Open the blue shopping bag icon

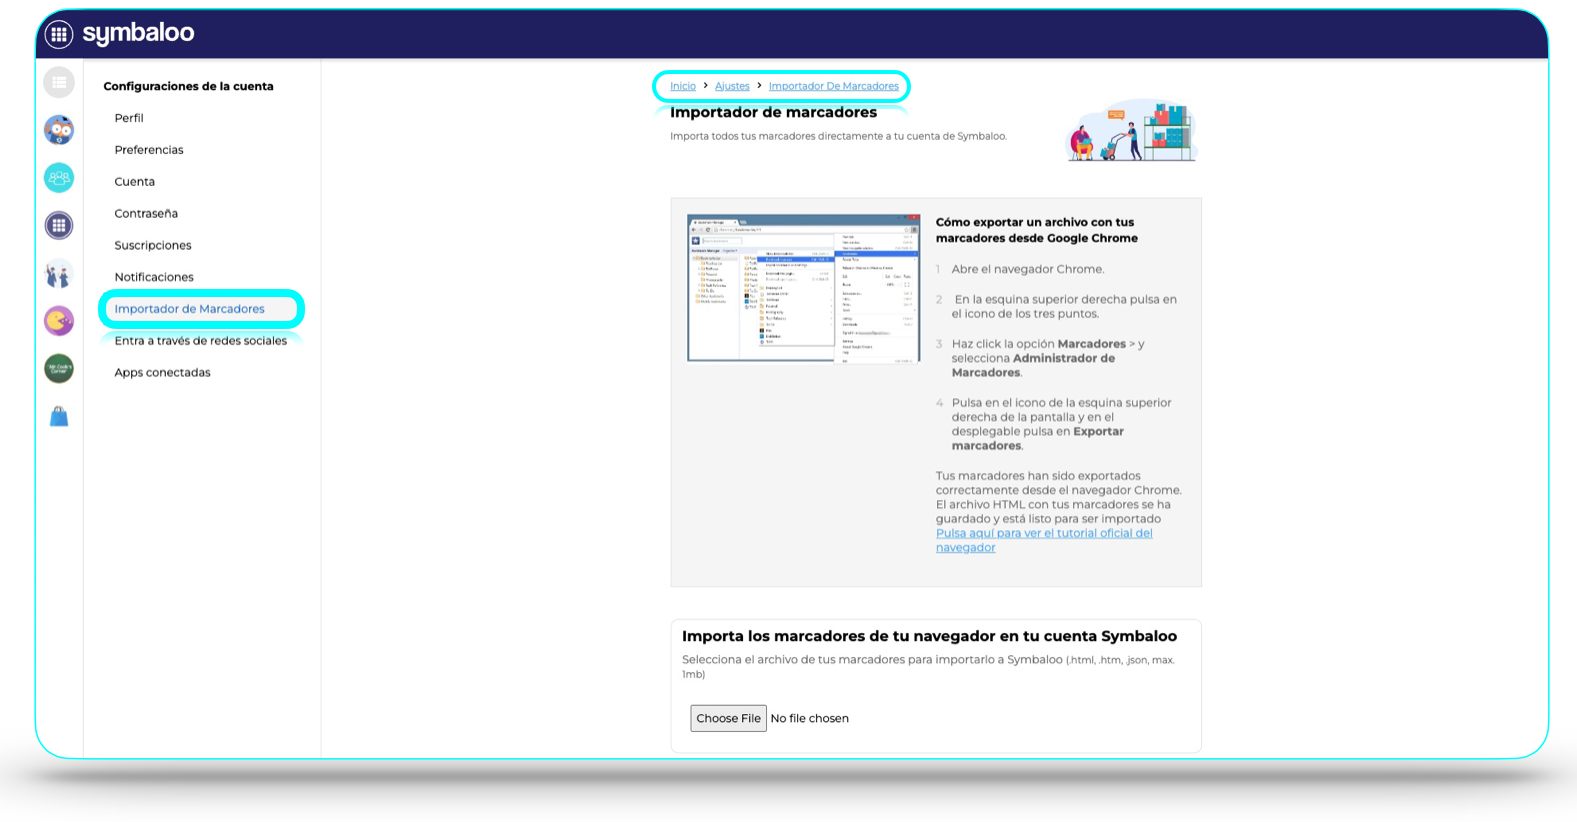(x=59, y=416)
